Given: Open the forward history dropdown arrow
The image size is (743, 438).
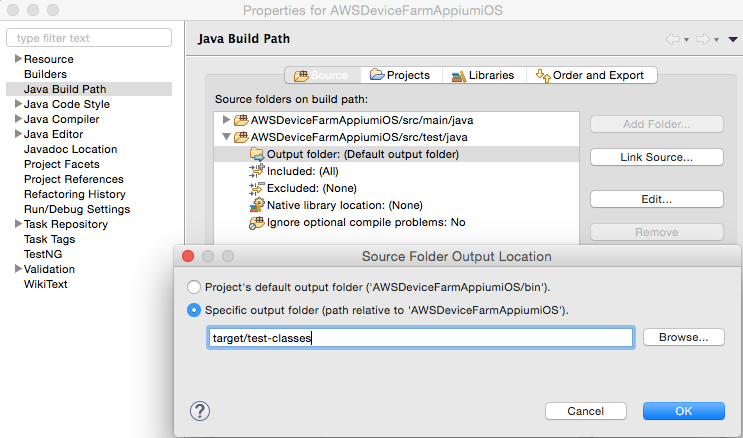Looking at the screenshot, I should click(x=716, y=40).
